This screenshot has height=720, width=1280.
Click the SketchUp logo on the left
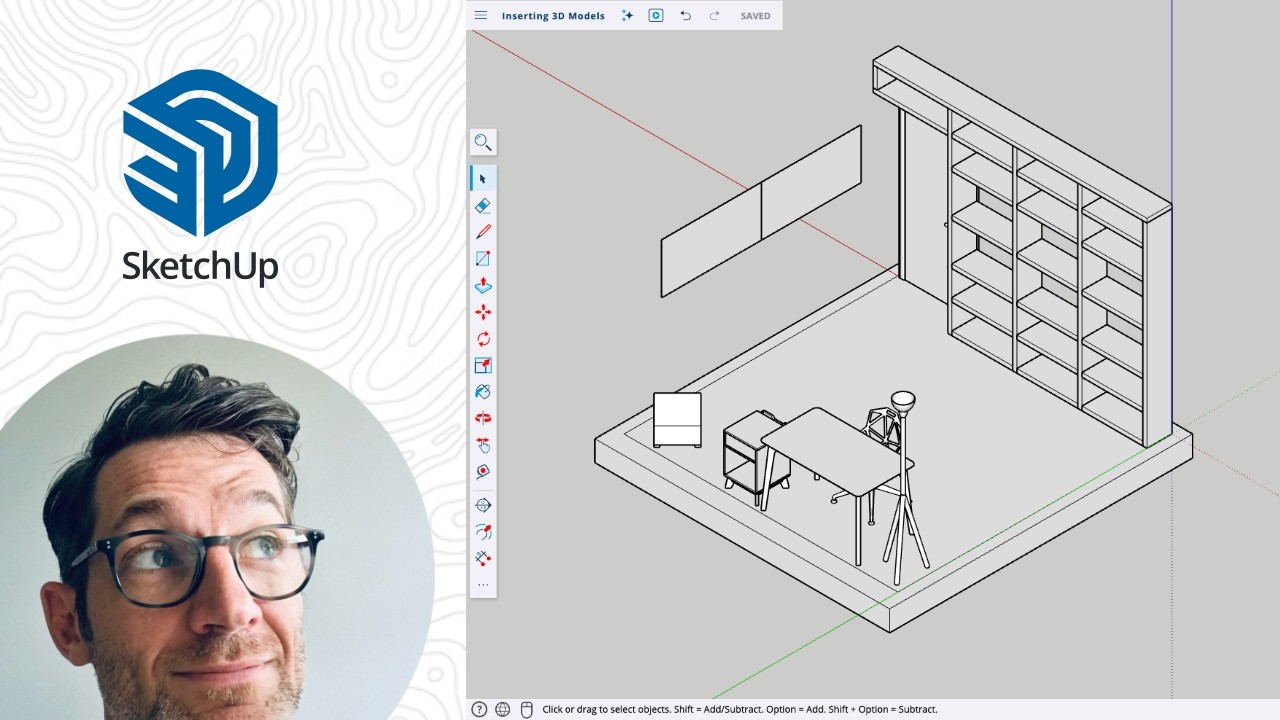200,175
